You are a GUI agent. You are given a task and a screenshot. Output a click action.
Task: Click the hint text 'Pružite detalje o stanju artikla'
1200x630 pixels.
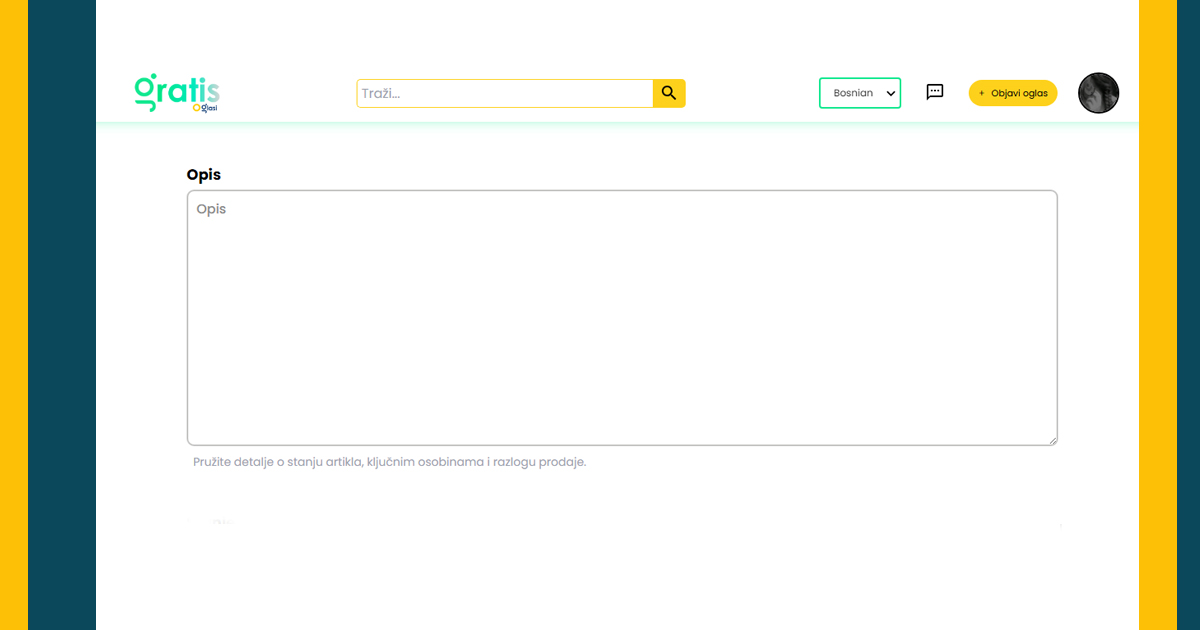pos(277,462)
